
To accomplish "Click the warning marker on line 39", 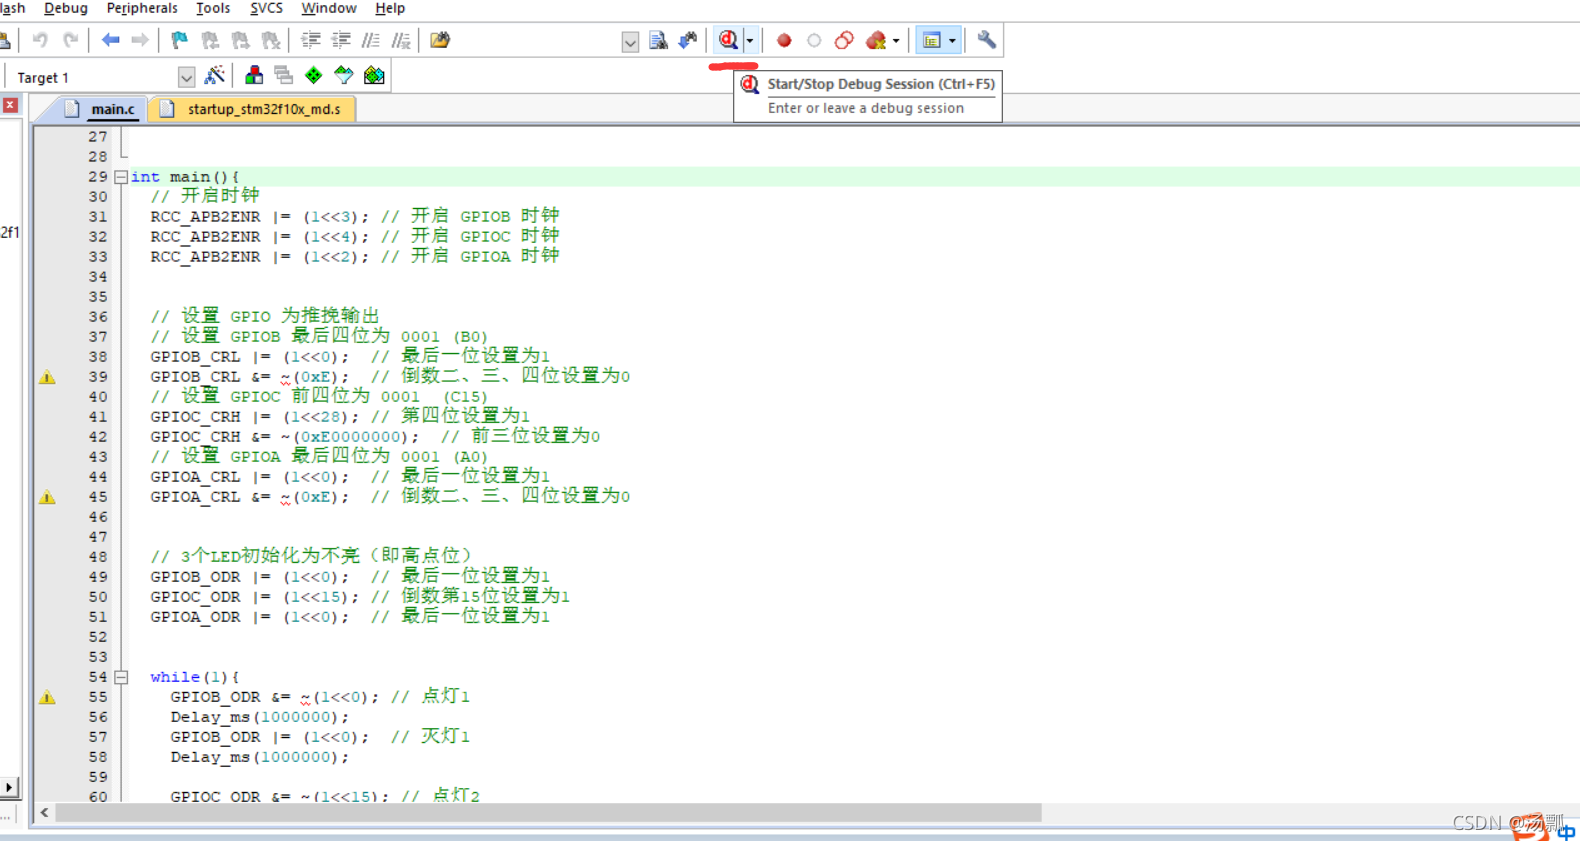I will (47, 377).
